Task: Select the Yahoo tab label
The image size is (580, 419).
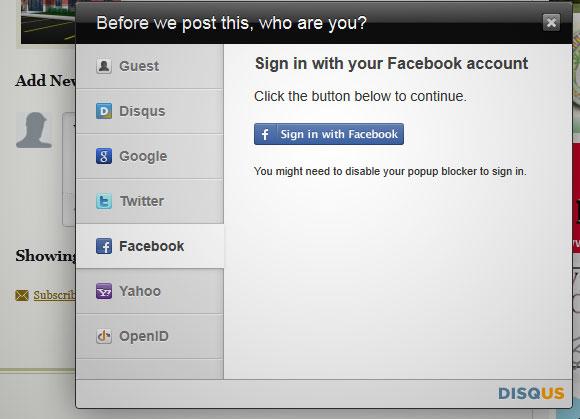Action: click(x=140, y=291)
